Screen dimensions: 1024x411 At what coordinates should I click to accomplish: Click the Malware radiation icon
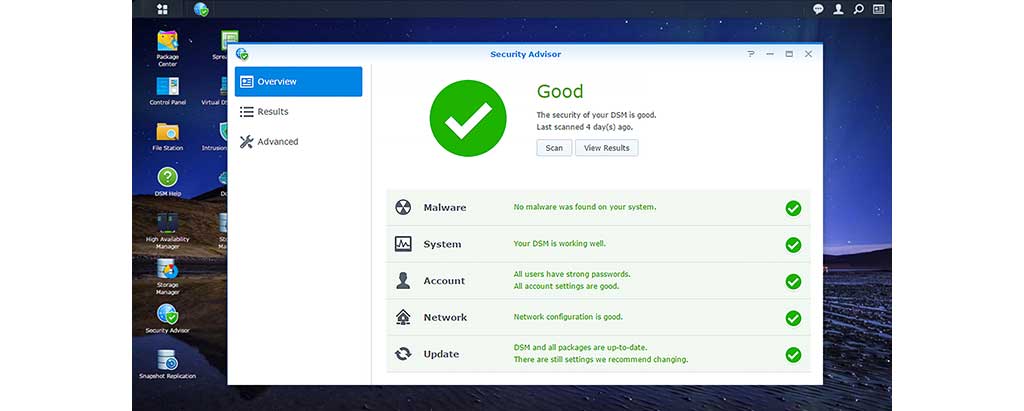pyautogui.click(x=403, y=207)
